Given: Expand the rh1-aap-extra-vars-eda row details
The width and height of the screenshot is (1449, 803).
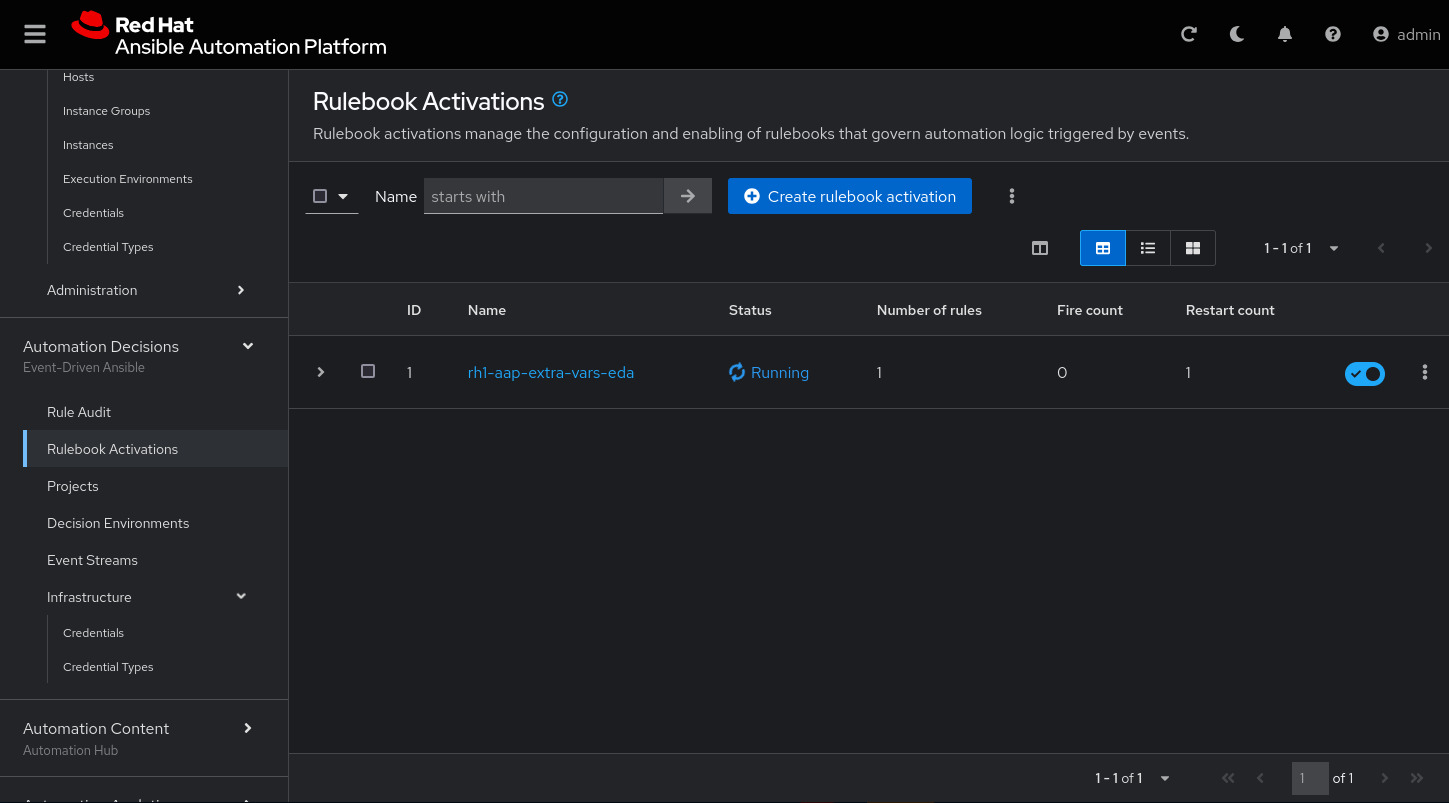Looking at the screenshot, I should click(321, 372).
